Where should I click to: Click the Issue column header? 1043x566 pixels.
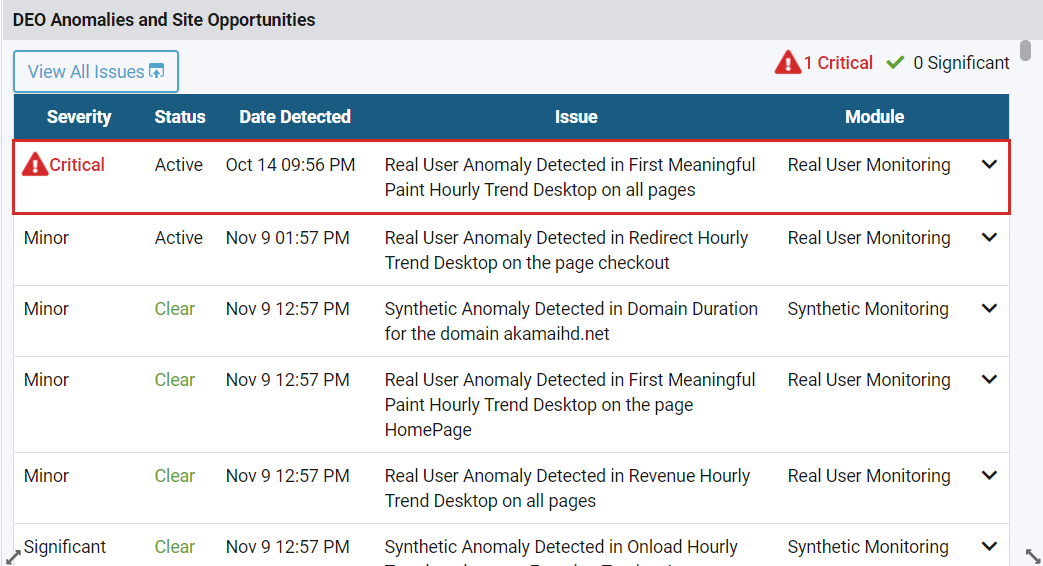[x=576, y=117]
